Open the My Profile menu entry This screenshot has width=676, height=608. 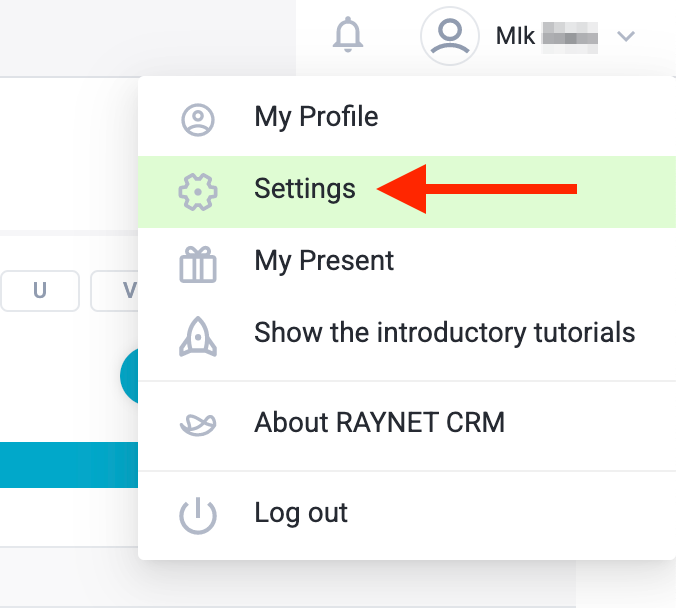coord(316,117)
